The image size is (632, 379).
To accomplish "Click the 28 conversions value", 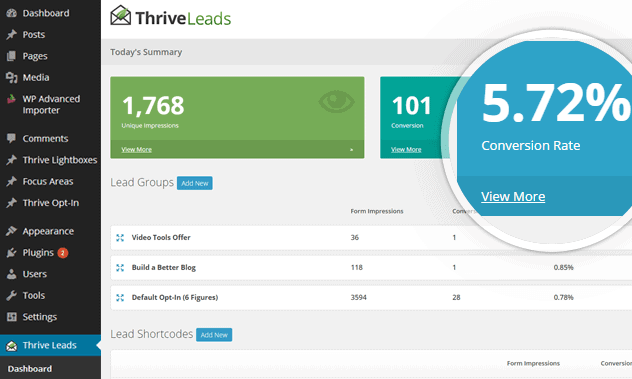I will pos(456,298).
